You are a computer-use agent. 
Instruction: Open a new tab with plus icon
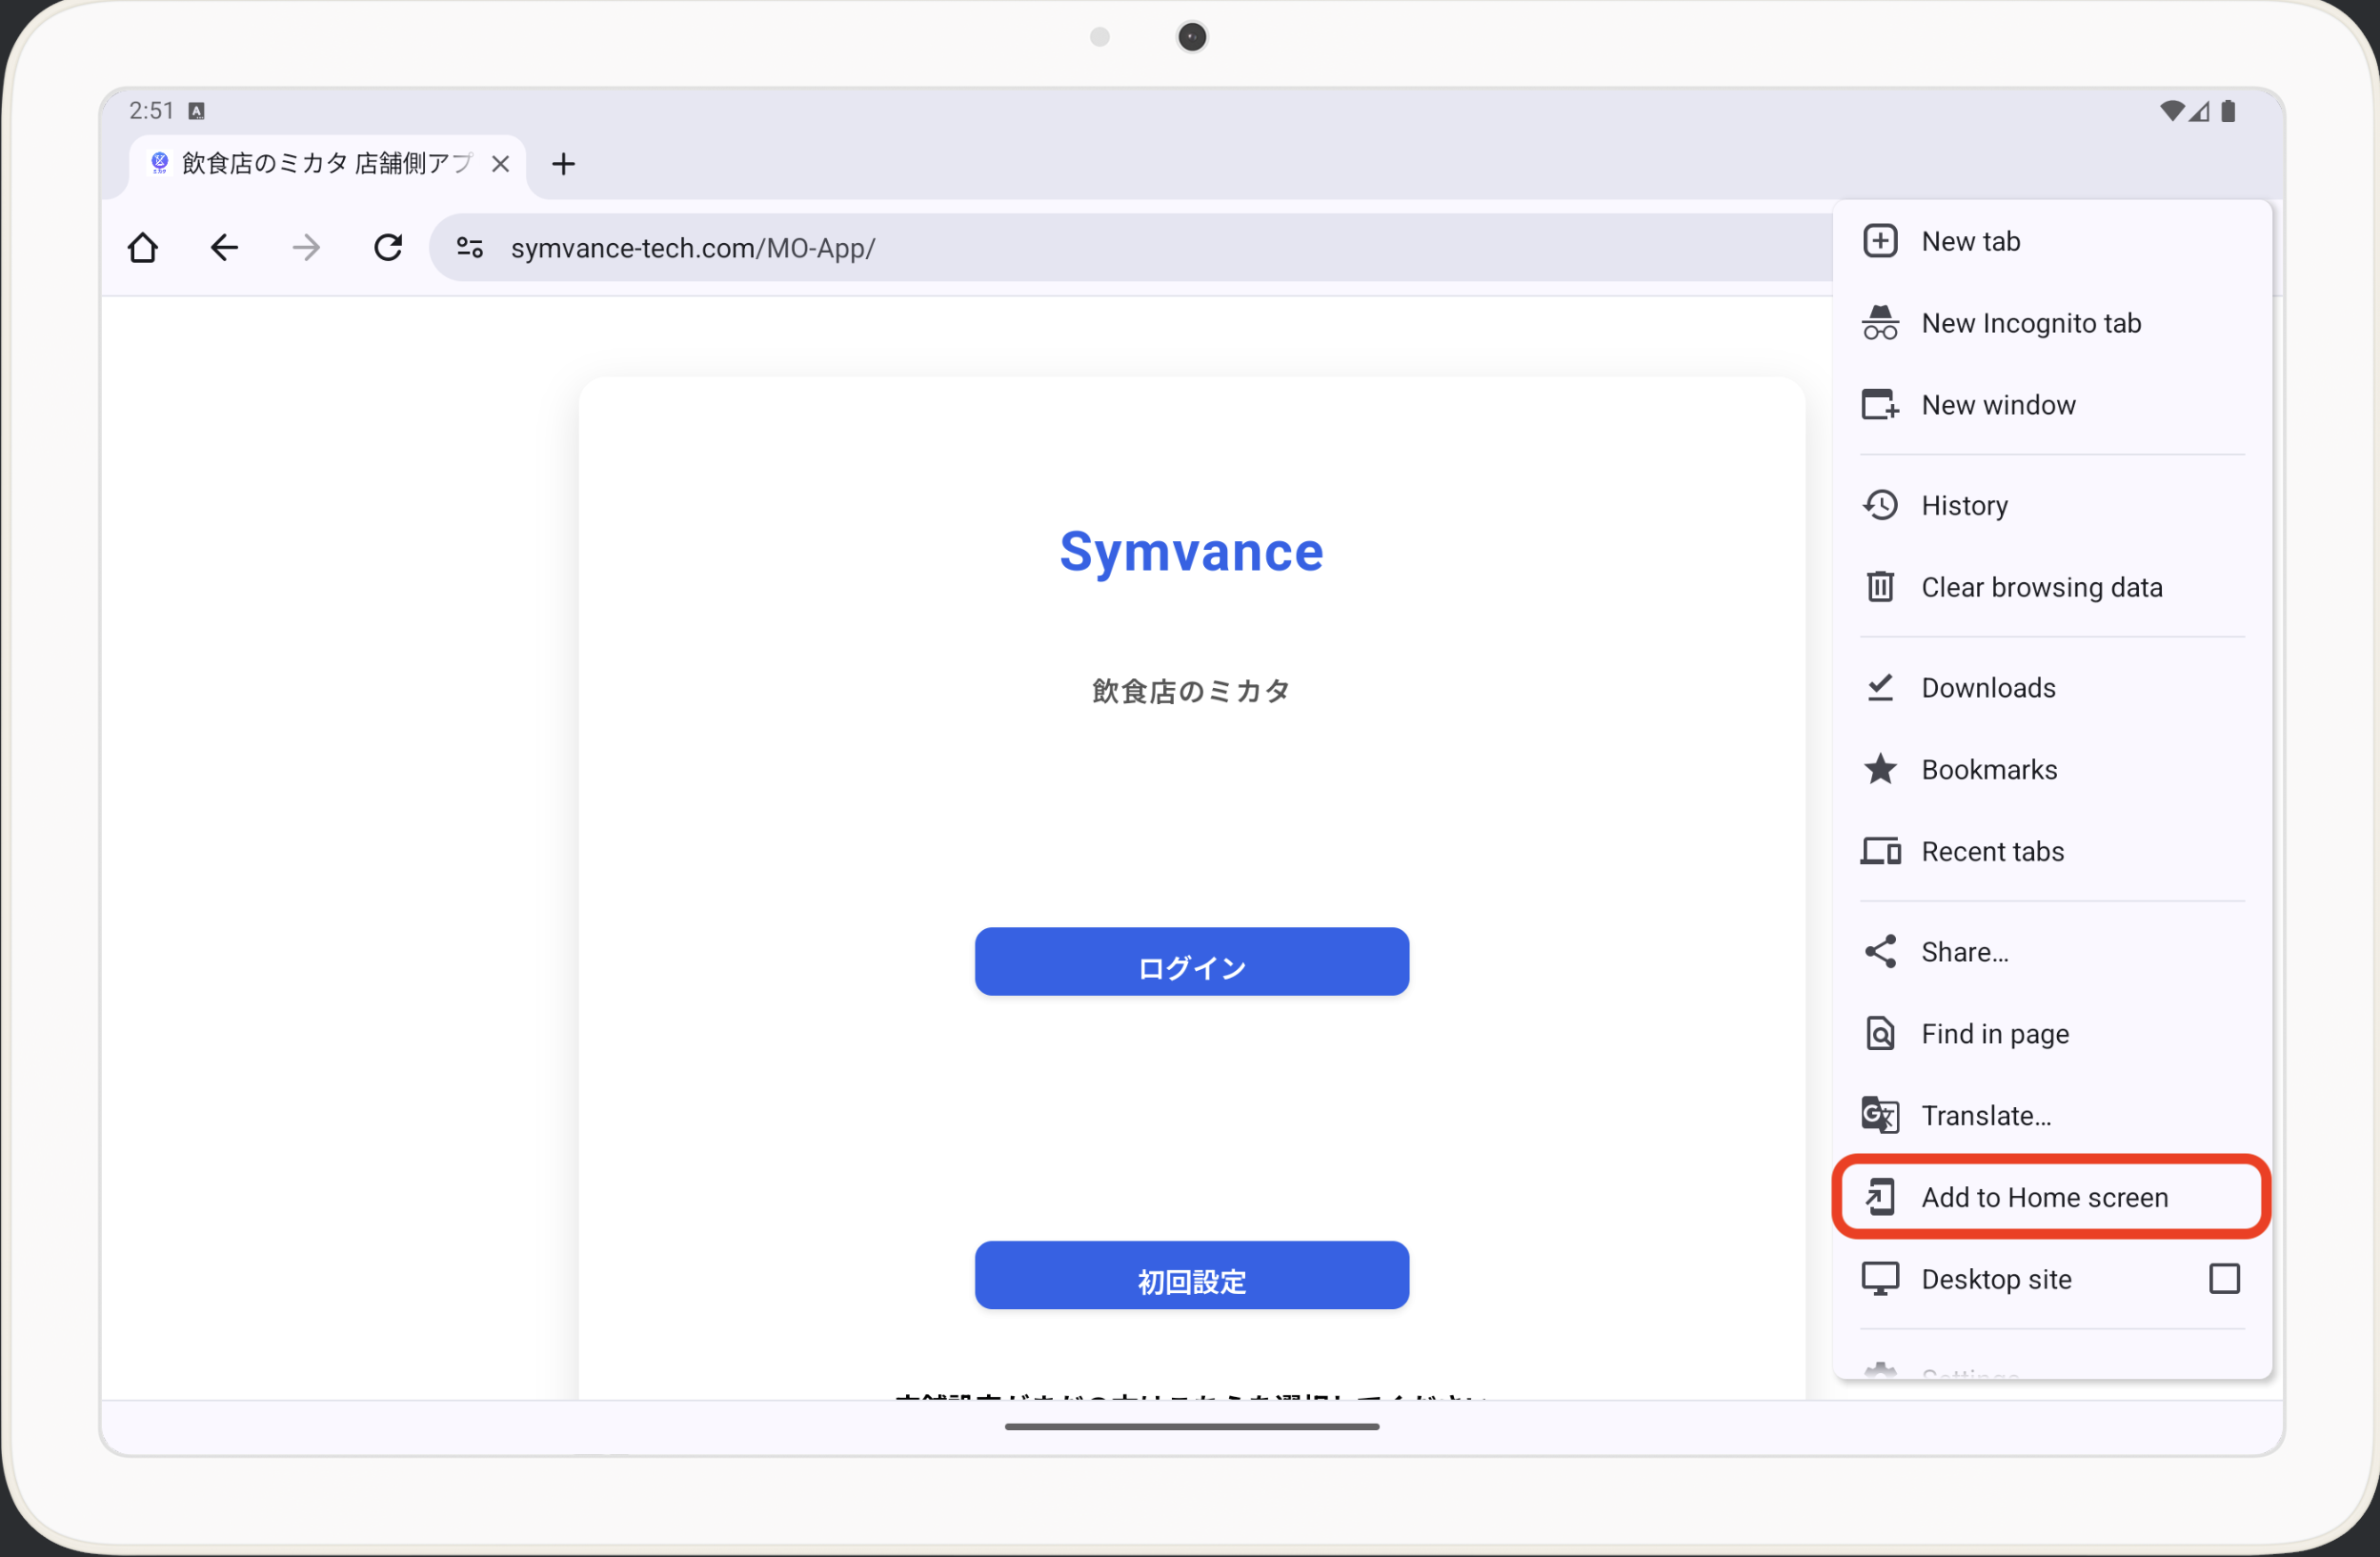pyautogui.click(x=563, y=164)
